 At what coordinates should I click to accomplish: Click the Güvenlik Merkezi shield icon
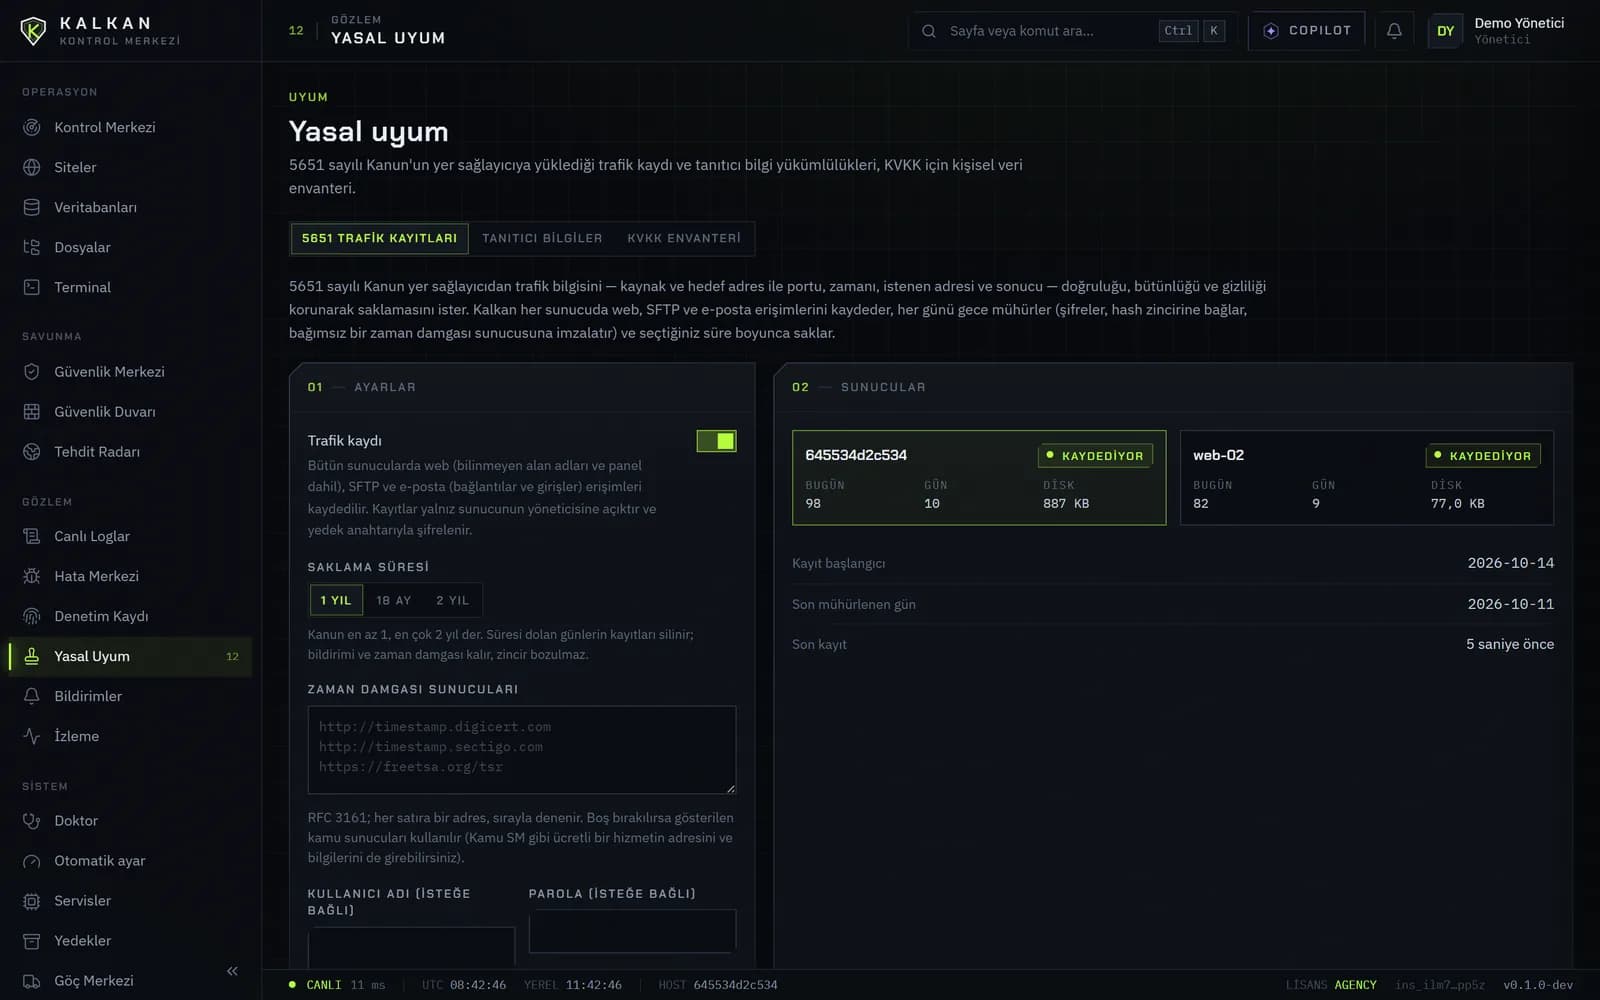(32, 371)
